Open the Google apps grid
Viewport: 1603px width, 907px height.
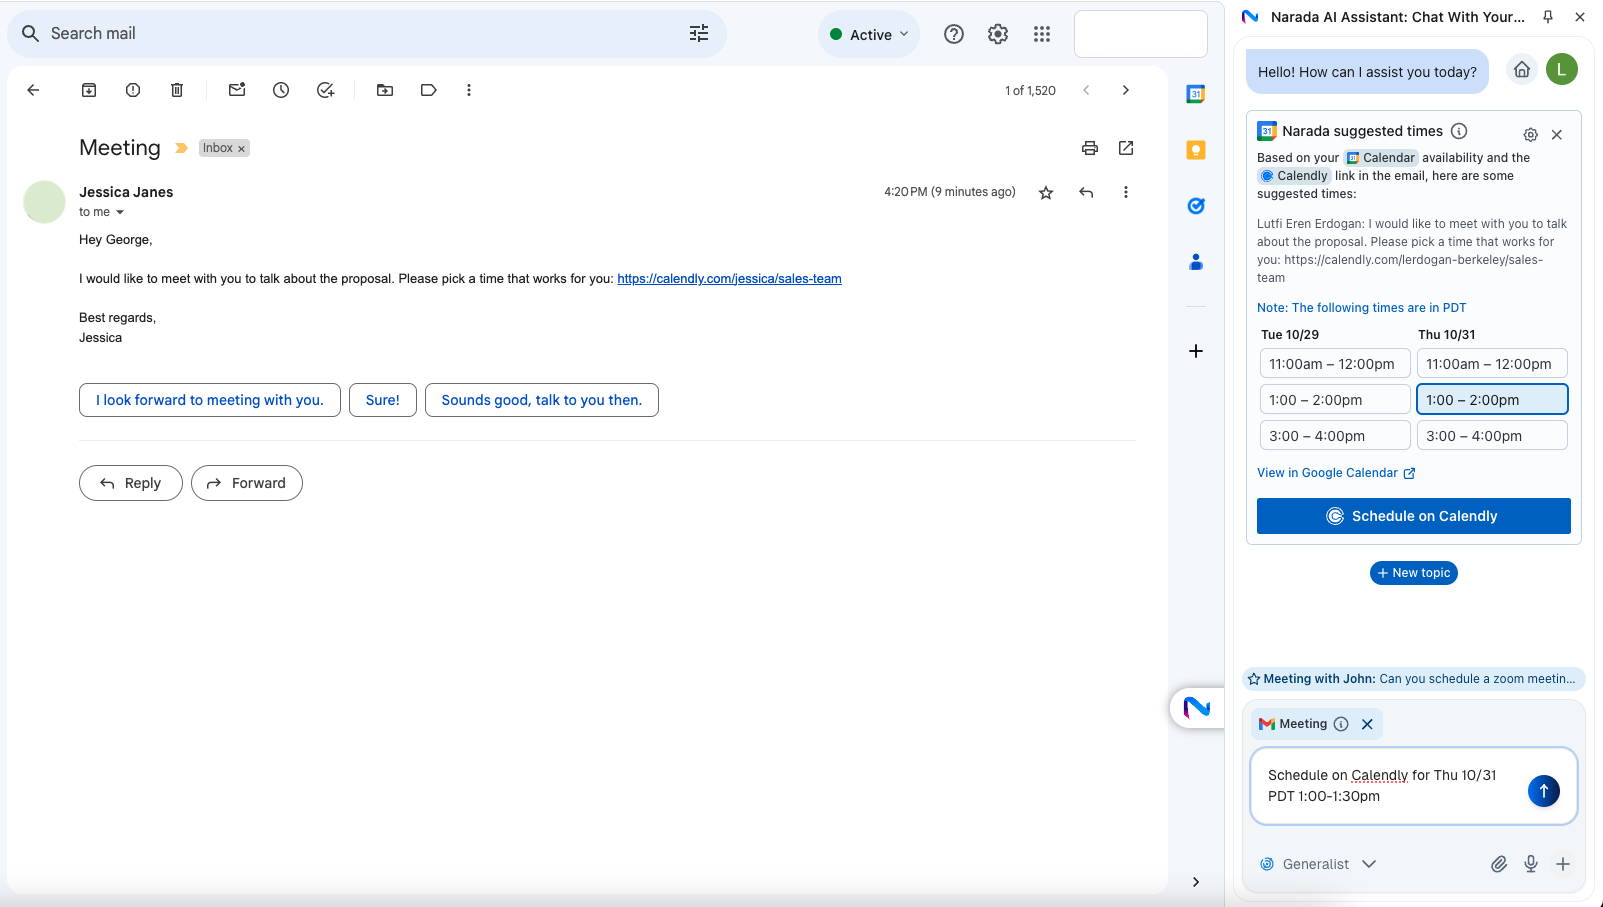point(1042,34)
